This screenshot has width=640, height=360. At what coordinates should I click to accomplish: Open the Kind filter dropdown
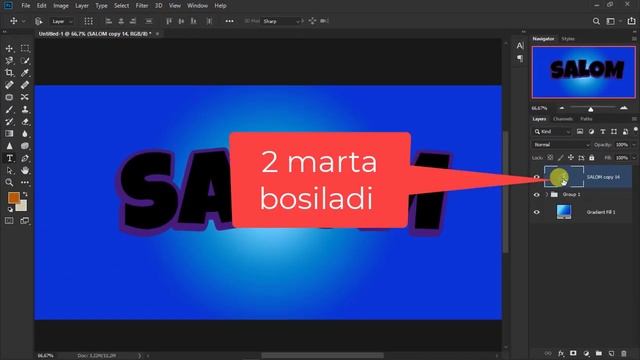[x=552, y=131]
